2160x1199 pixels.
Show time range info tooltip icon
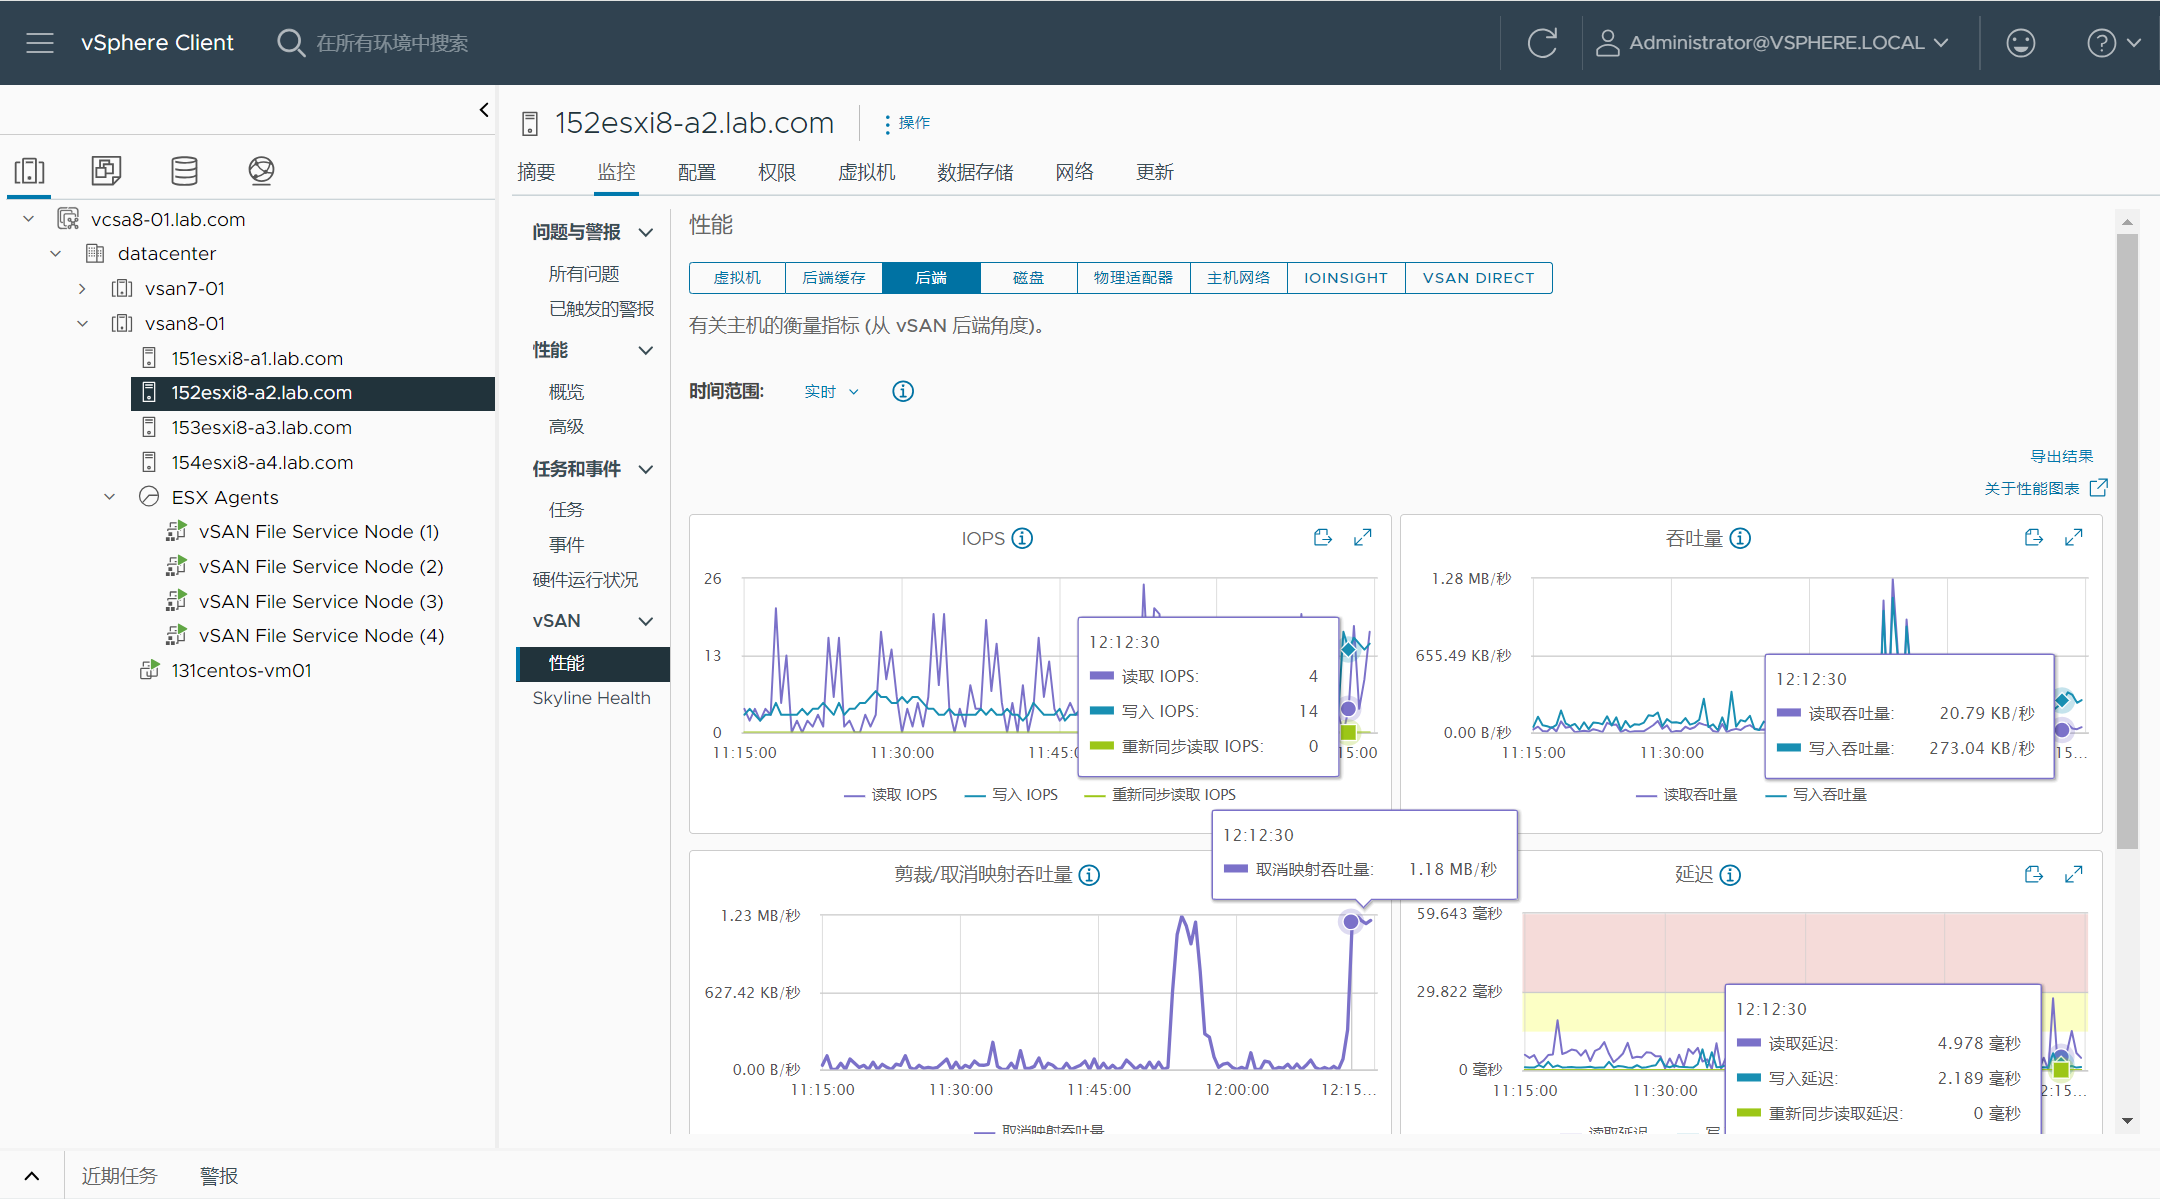[x=903, y=391]
